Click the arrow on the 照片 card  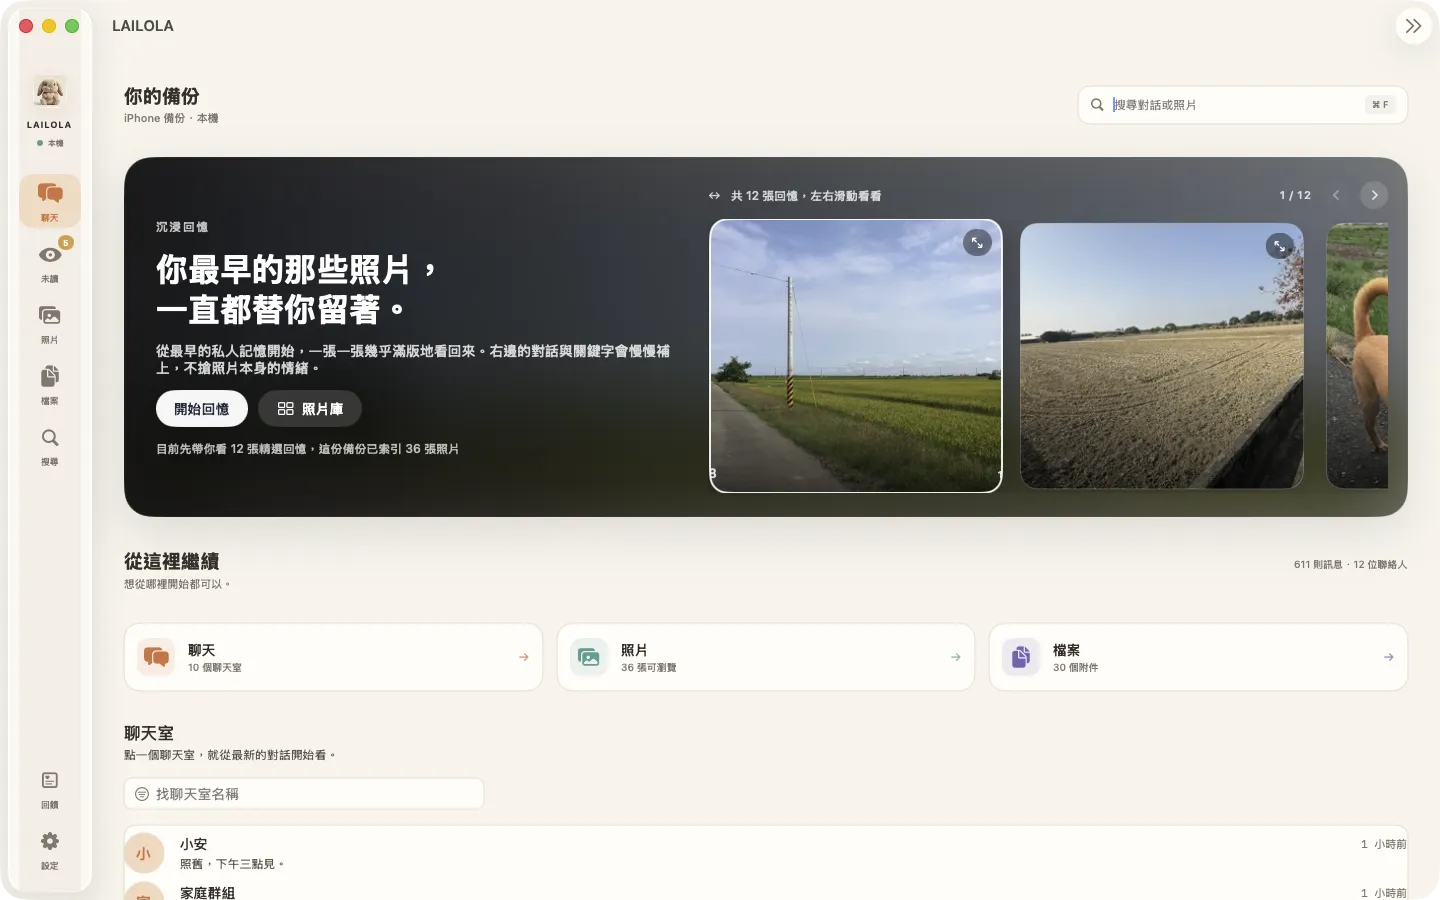(956, 657)
